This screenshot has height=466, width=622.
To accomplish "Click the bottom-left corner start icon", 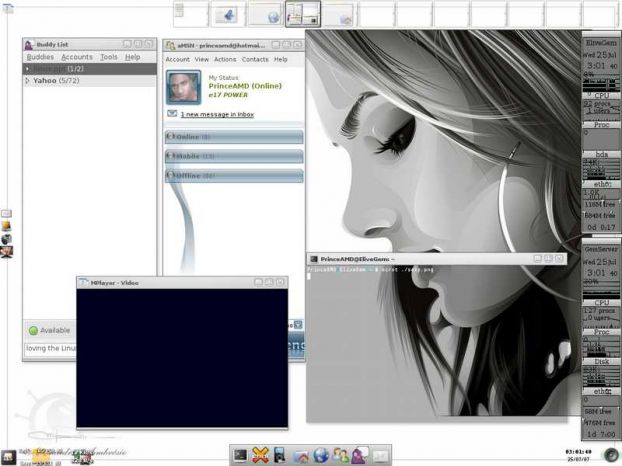I will pos(8,457).
